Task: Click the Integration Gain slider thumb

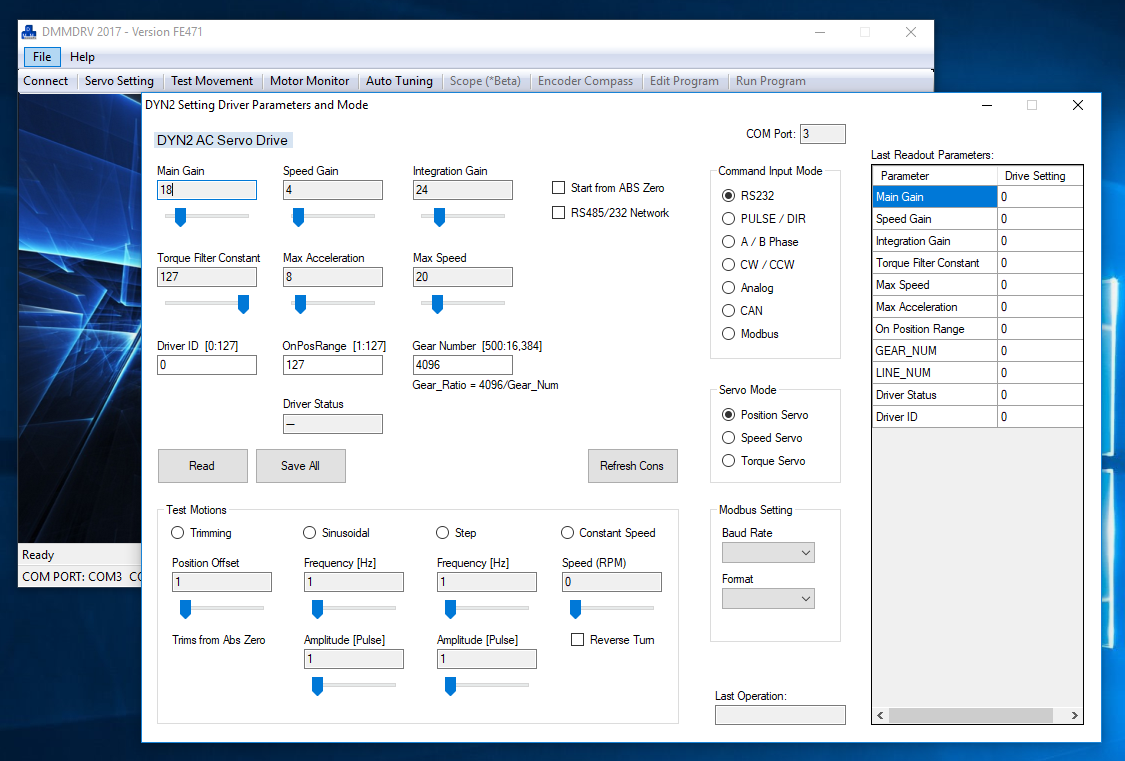Action: (x=440, y=217)
